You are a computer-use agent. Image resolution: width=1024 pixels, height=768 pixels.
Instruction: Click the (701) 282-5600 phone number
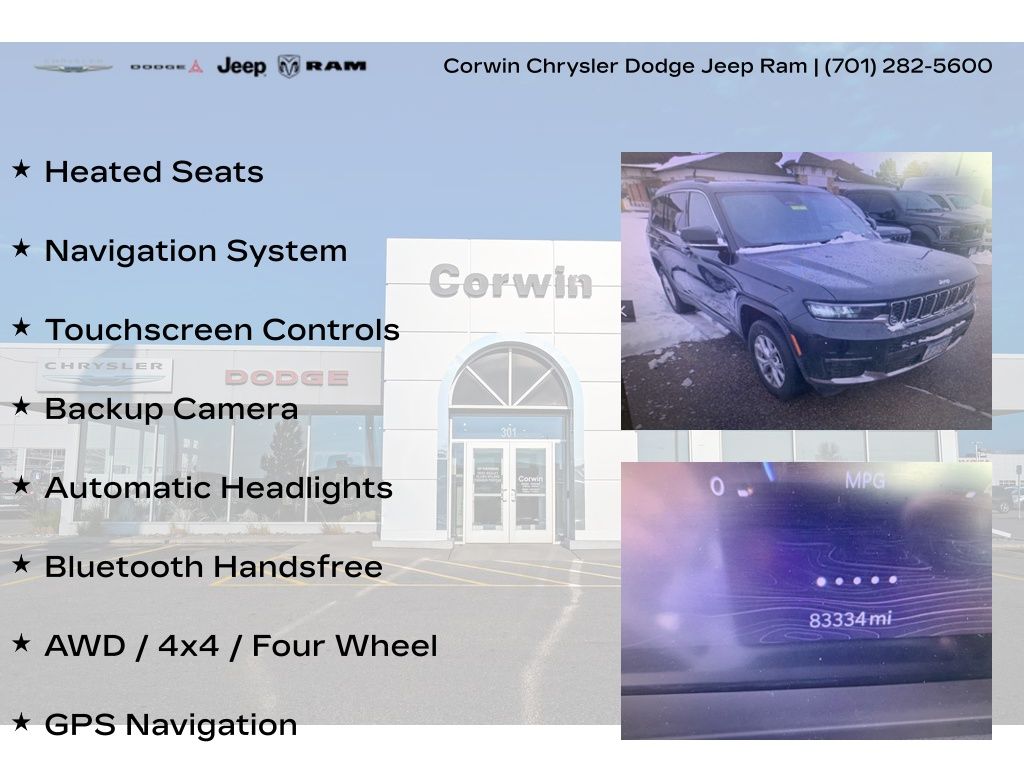click(908, 66)
